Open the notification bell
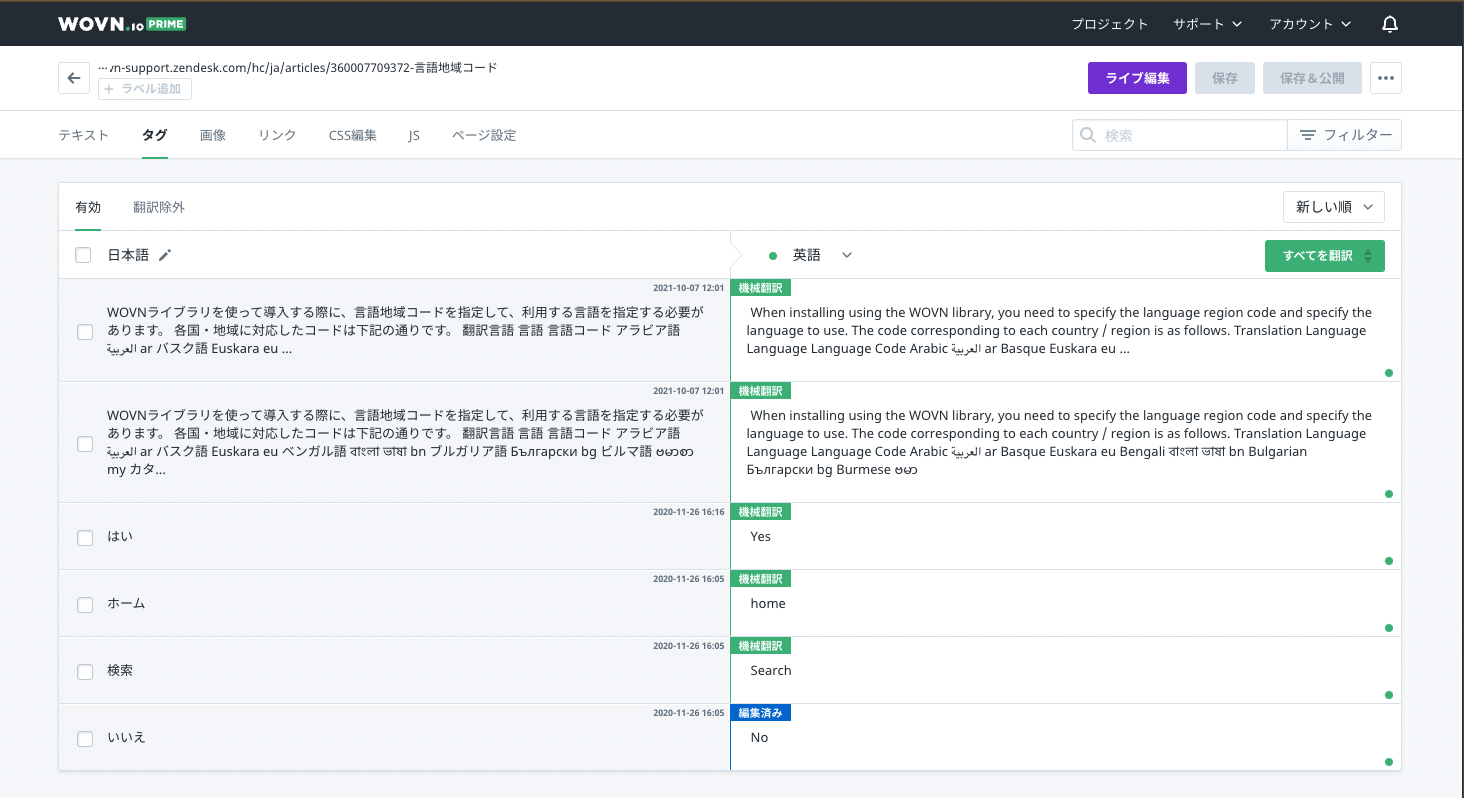1464x798 pixels. (x=1389, y=24)
